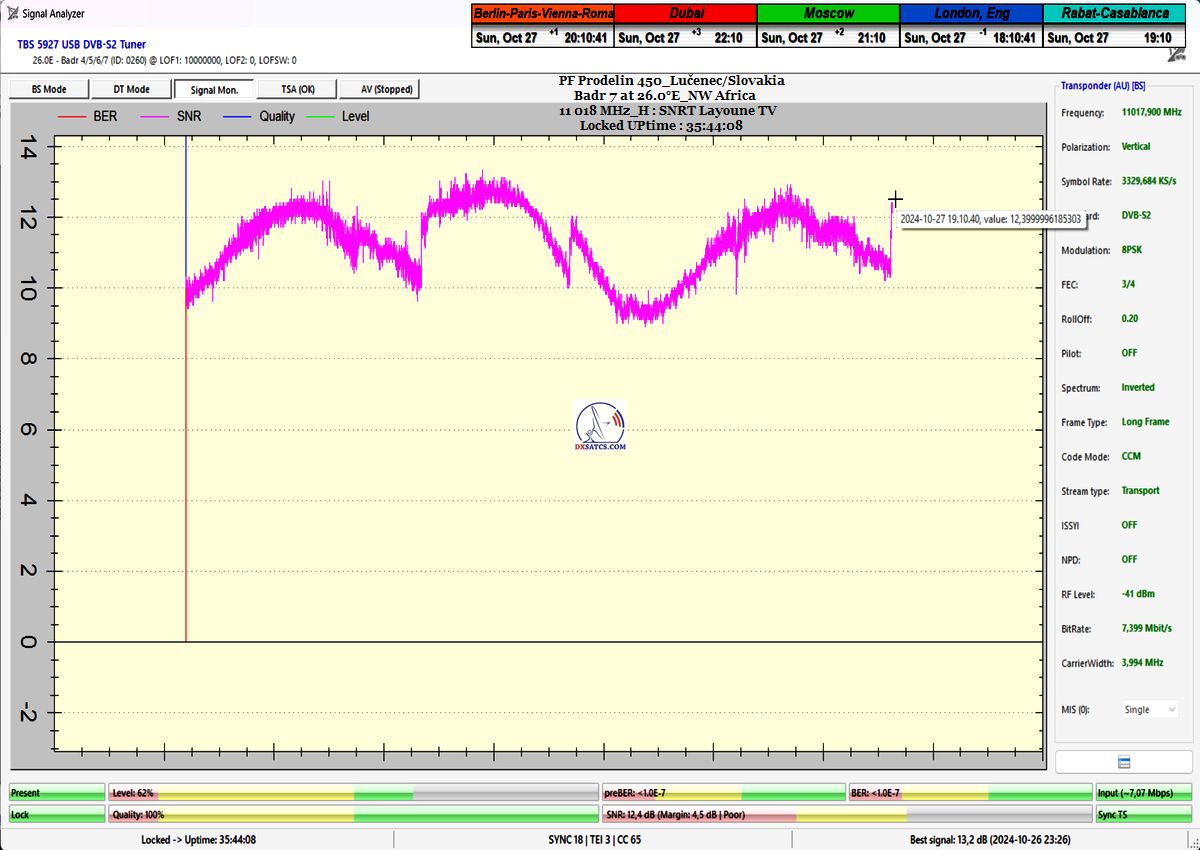
Task: Click the red BER legend line
Action: tap(70, 117)
